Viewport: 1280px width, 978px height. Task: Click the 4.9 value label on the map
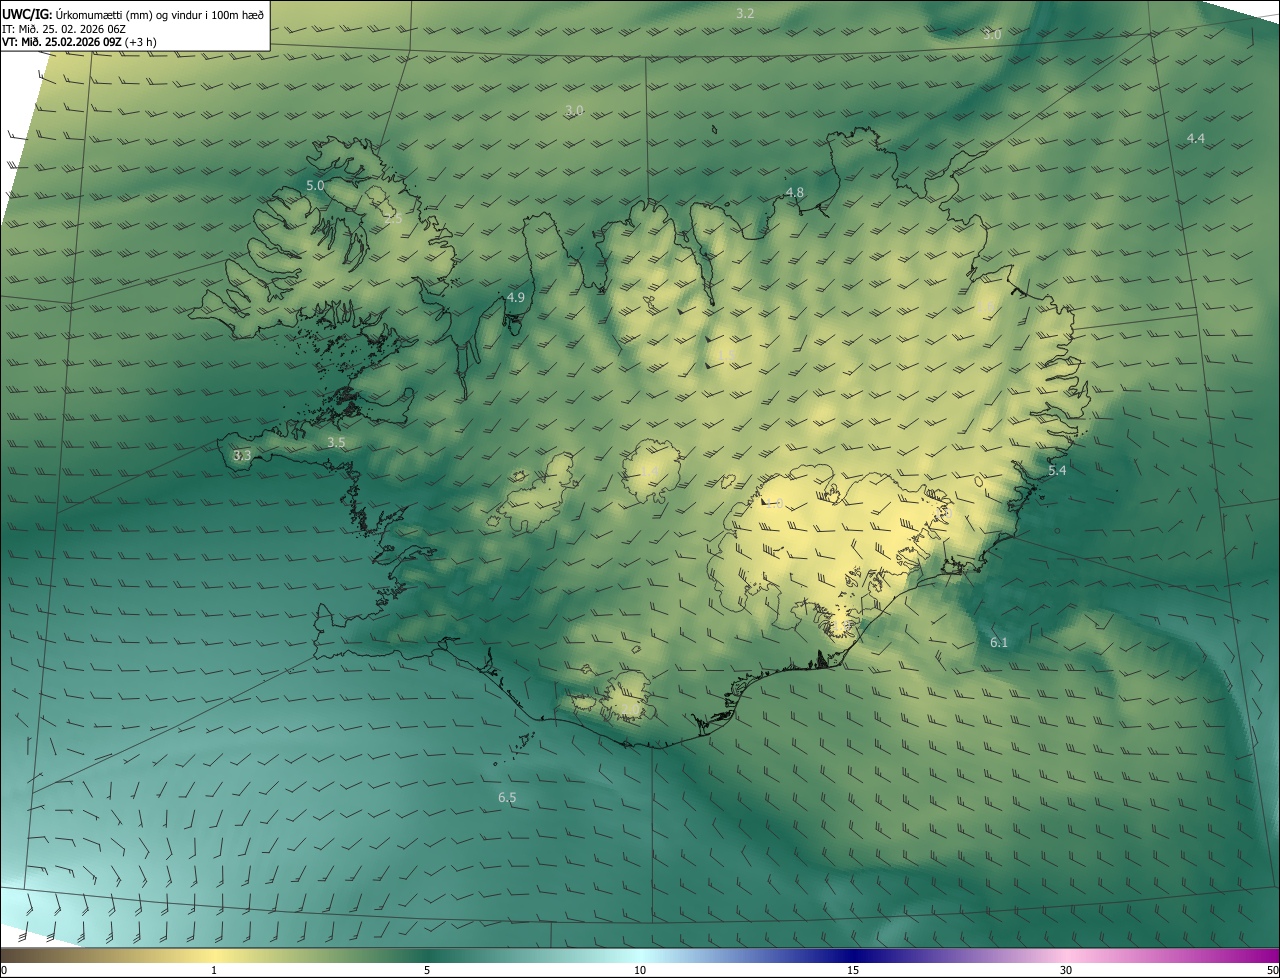click(515, 298)
